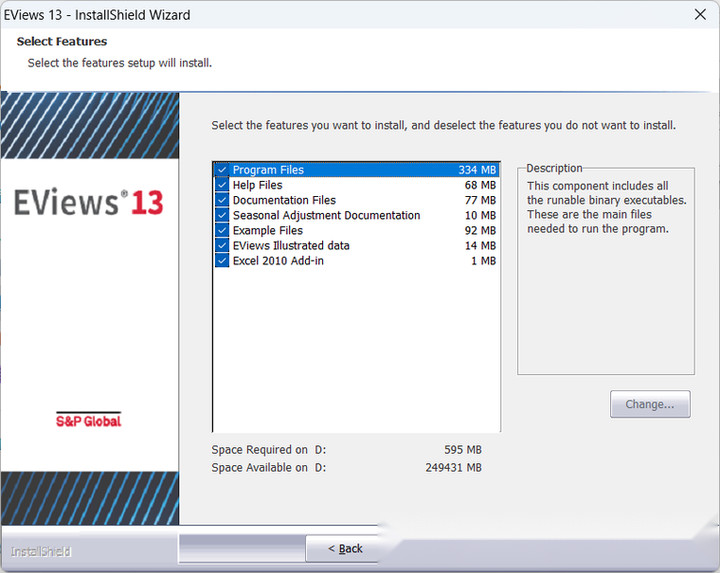Select the Help Files feature label

click(x=258, y=185)
